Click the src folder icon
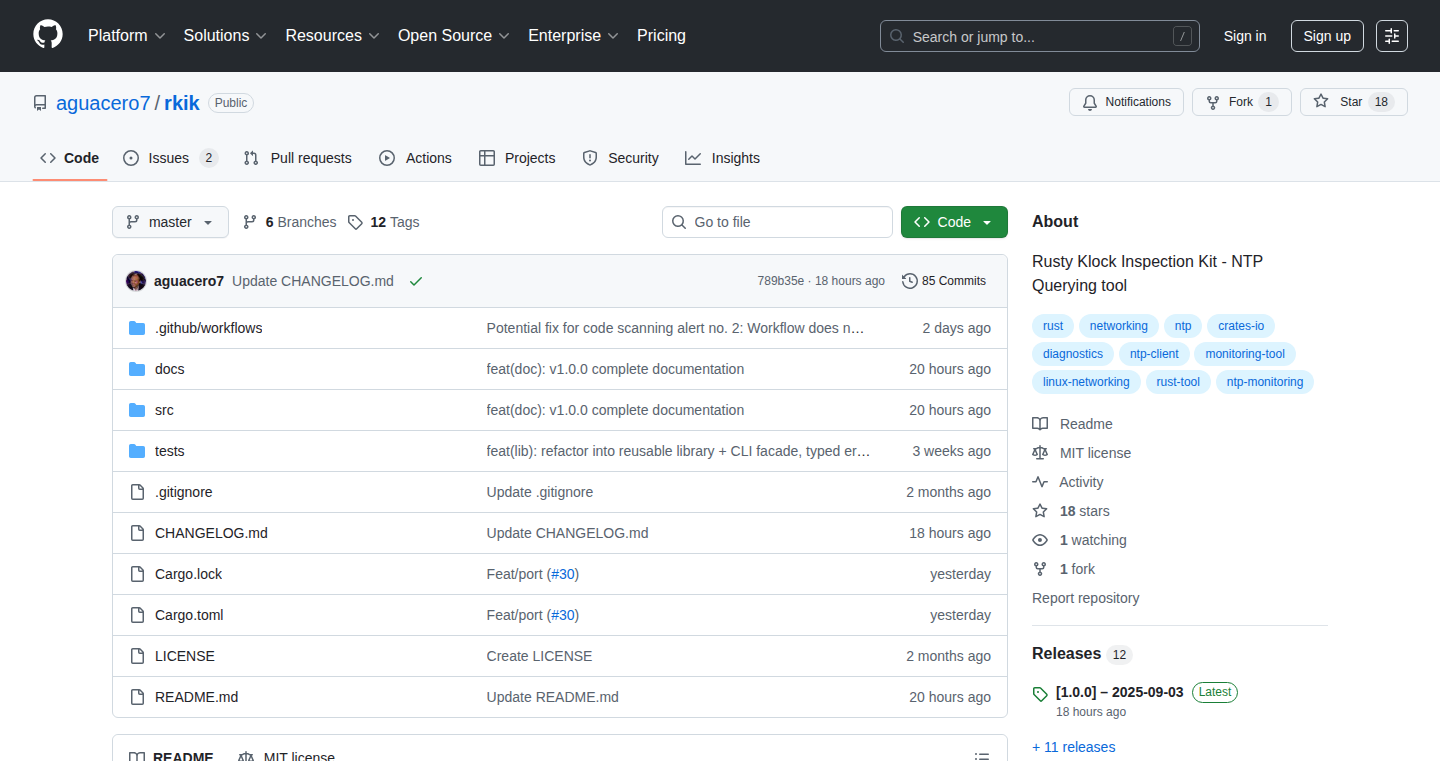Screen dimensions: 1440x761 click(x=137, y=410)
